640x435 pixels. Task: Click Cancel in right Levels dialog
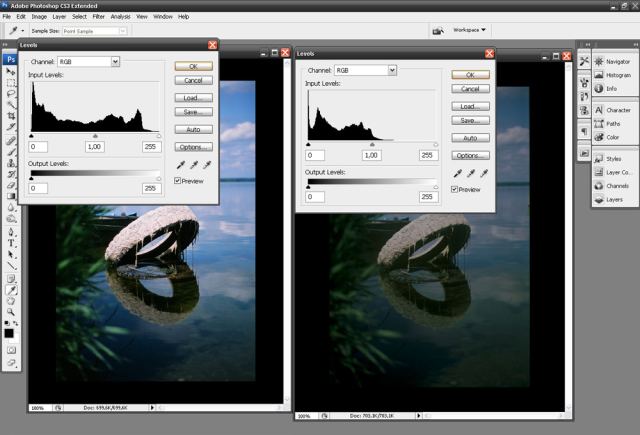[470, 89]
